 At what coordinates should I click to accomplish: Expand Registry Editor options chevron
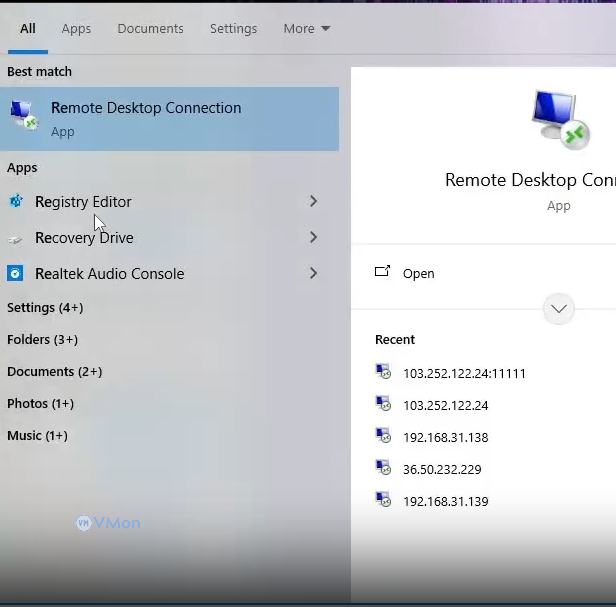tap(313, 201)
